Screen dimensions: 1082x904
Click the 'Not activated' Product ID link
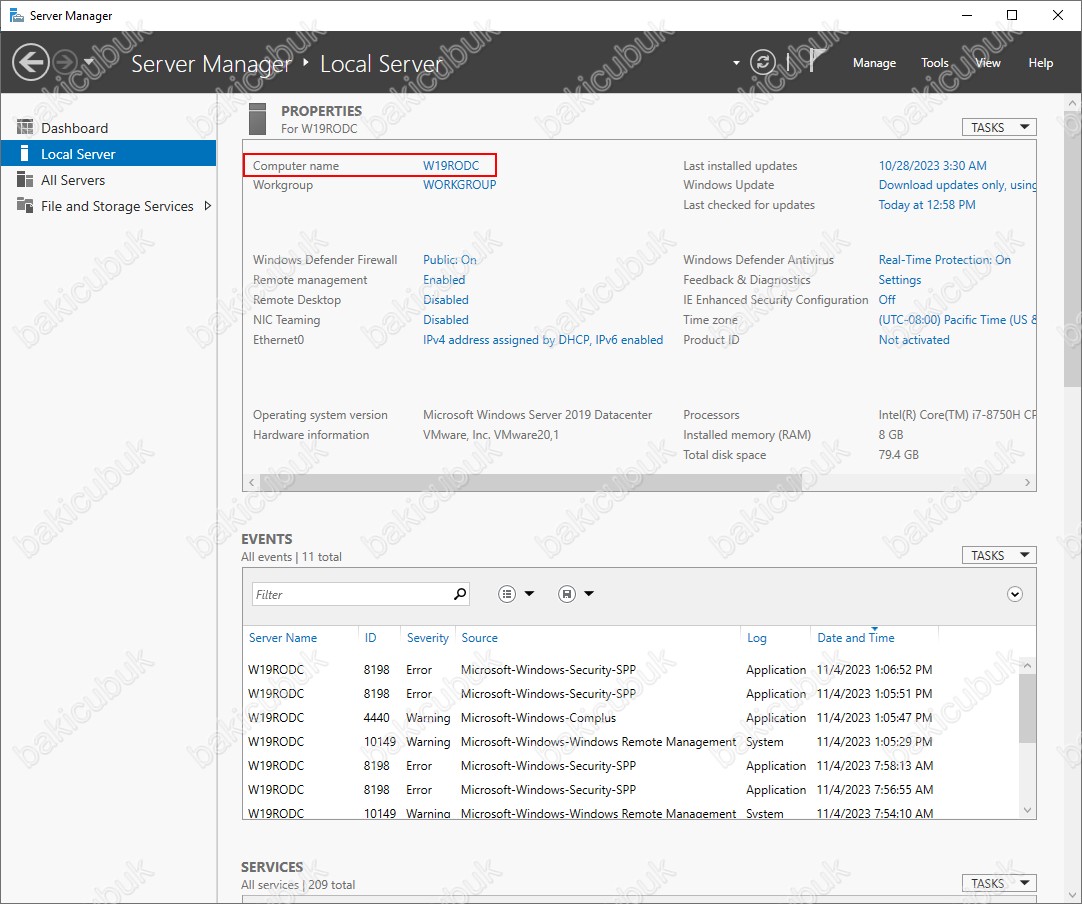[x=914, y=340]
